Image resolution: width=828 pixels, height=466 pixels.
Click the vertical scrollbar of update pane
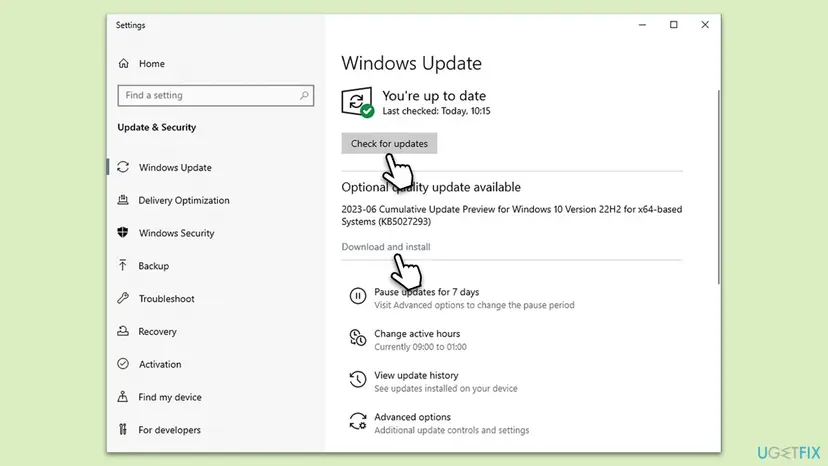coord(718,188)
